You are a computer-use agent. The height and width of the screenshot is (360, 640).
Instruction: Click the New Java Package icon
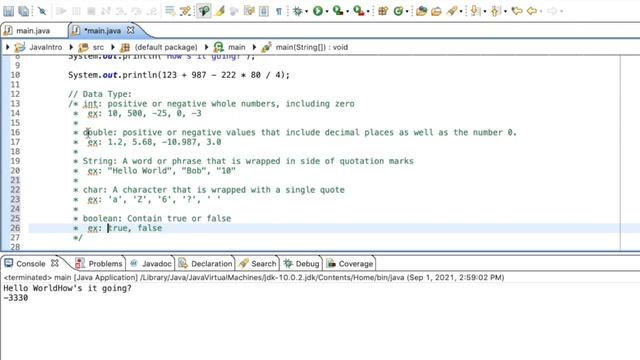tap(383, 11)
